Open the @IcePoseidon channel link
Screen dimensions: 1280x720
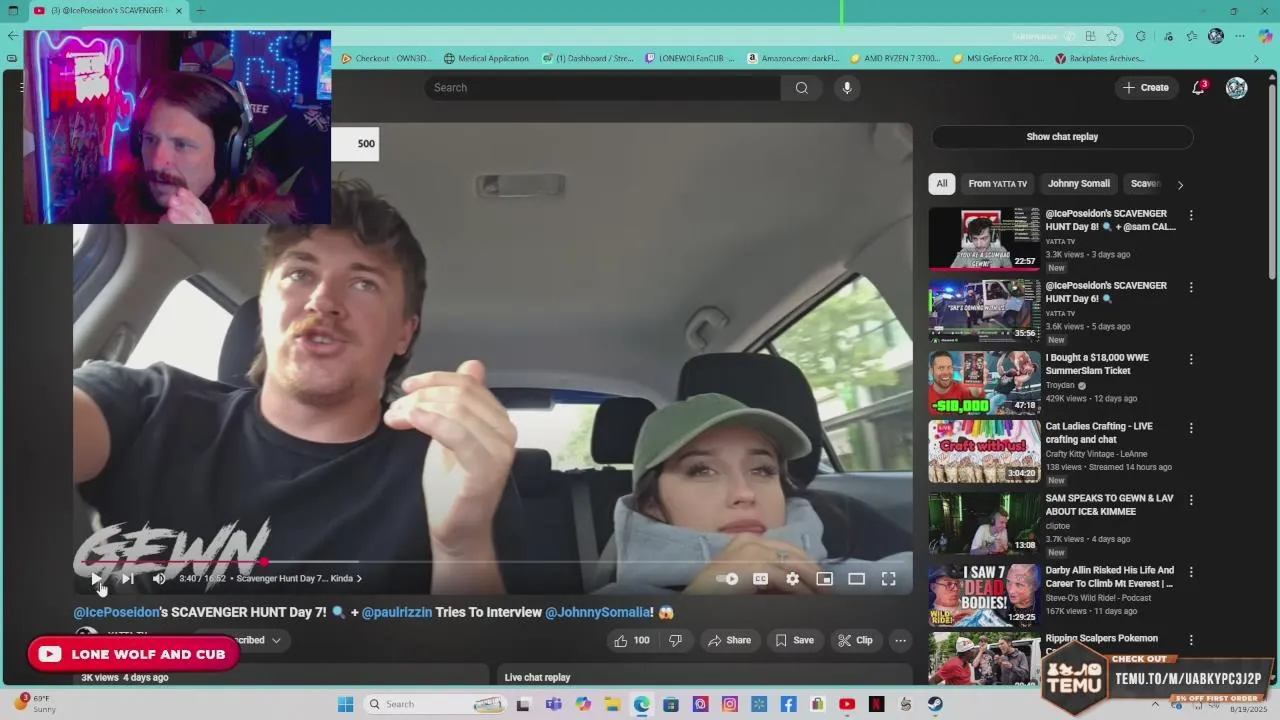tap(116, 612)
